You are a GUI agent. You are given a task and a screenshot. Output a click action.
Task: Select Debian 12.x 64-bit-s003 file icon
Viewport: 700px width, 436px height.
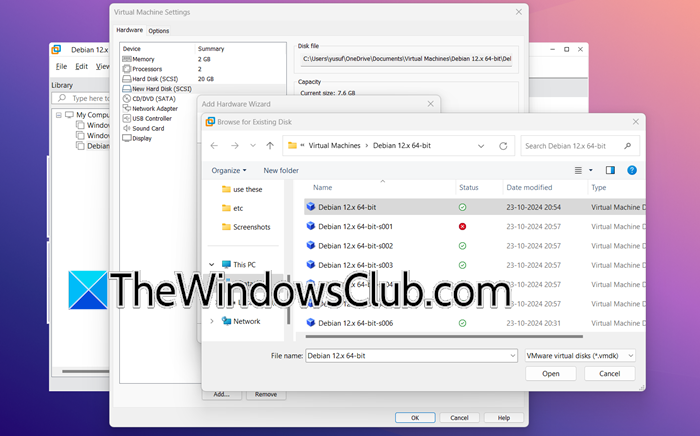[311, 265]
